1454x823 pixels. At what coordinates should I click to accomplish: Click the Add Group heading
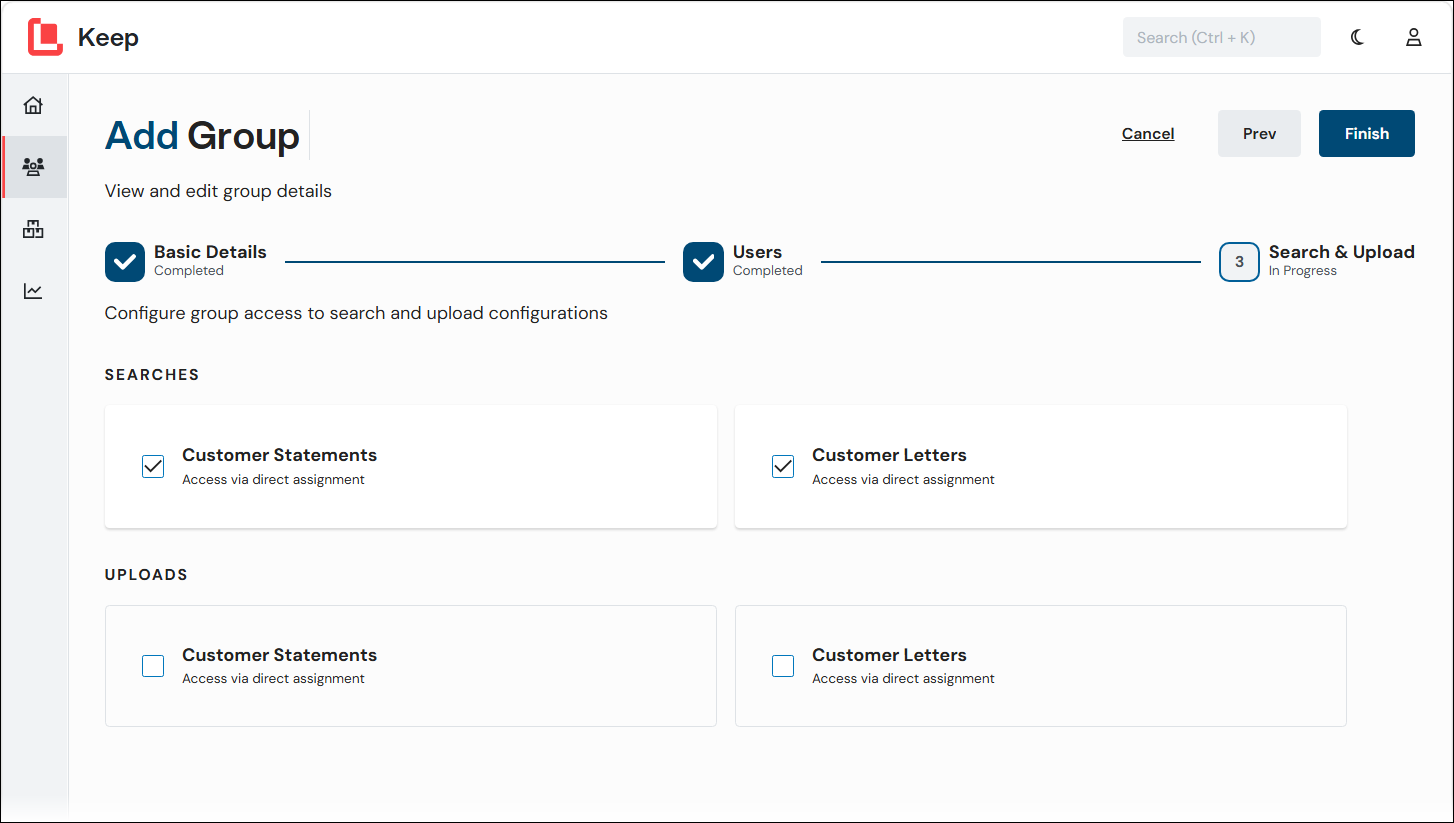click(x=202, y=135)
